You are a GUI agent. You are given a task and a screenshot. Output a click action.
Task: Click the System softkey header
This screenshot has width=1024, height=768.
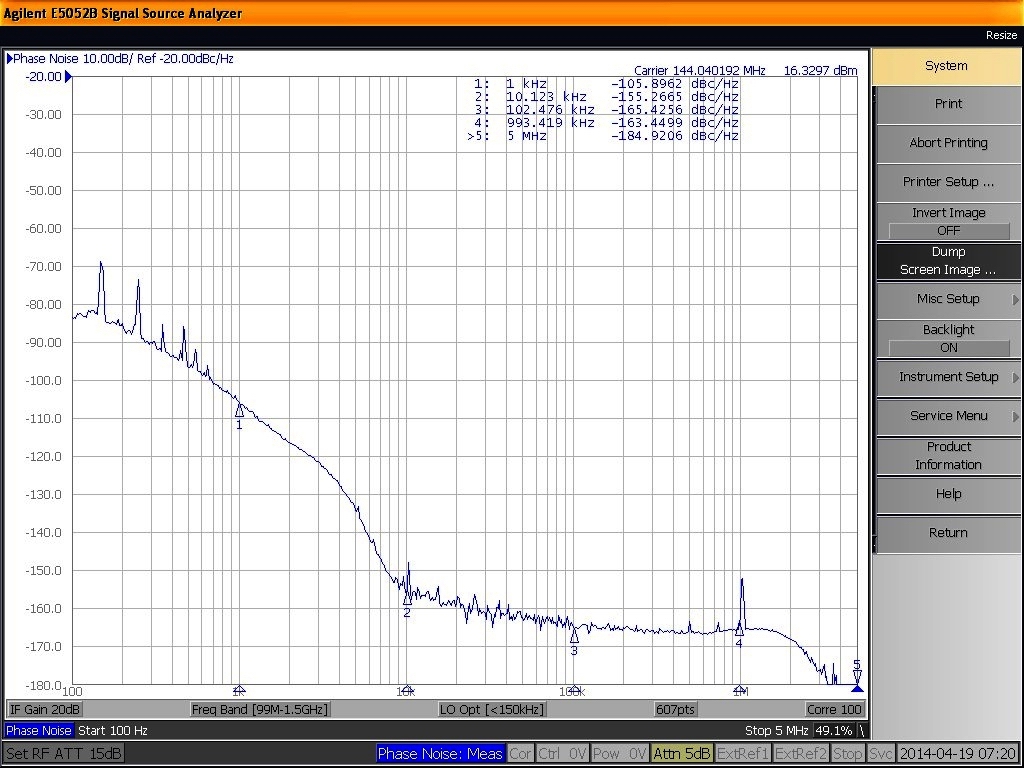click(x=946, y=66)
